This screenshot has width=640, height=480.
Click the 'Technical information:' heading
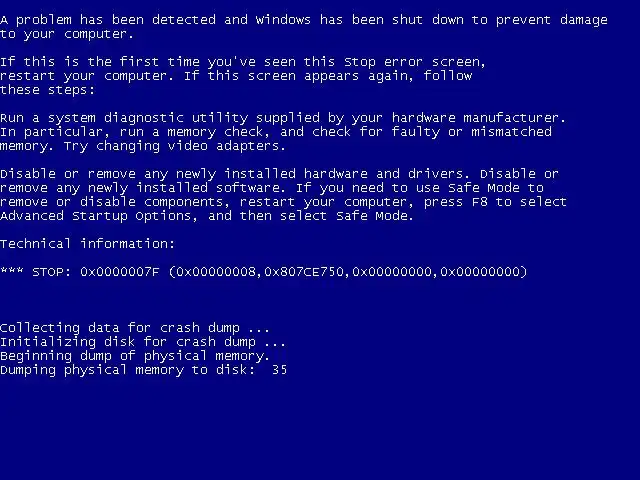click(87, 244)
